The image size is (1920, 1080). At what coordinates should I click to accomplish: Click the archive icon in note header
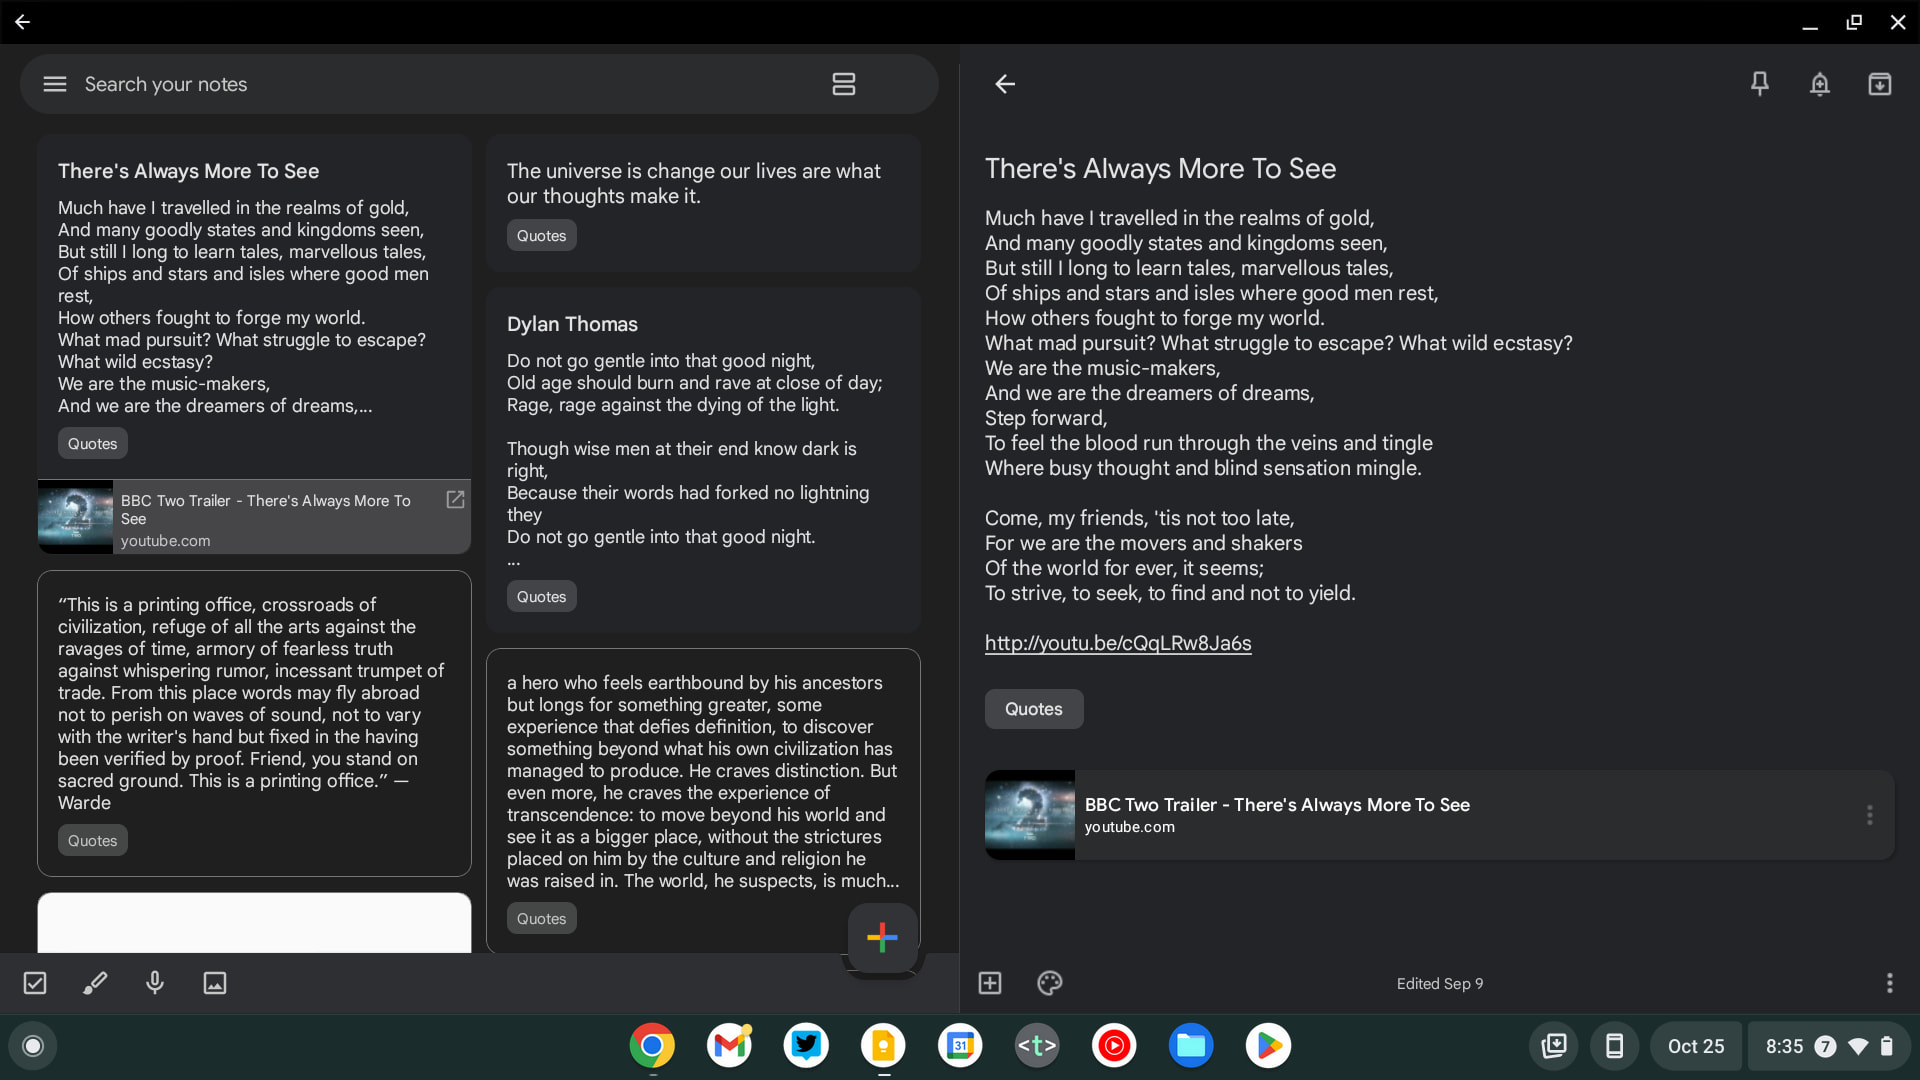[1880, 83]
